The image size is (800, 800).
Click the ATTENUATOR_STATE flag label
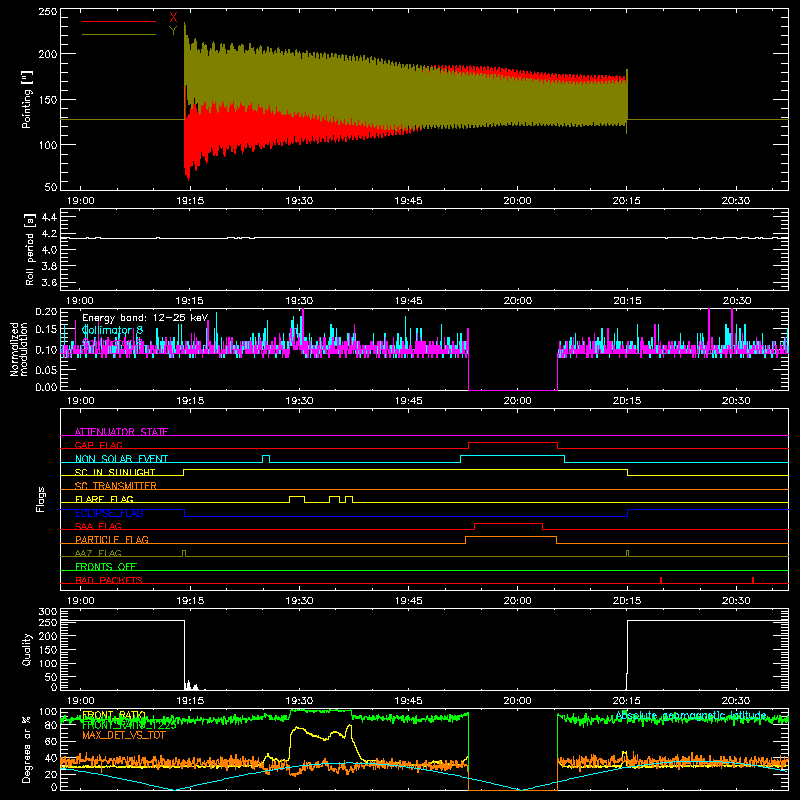(x=121, y=432)
